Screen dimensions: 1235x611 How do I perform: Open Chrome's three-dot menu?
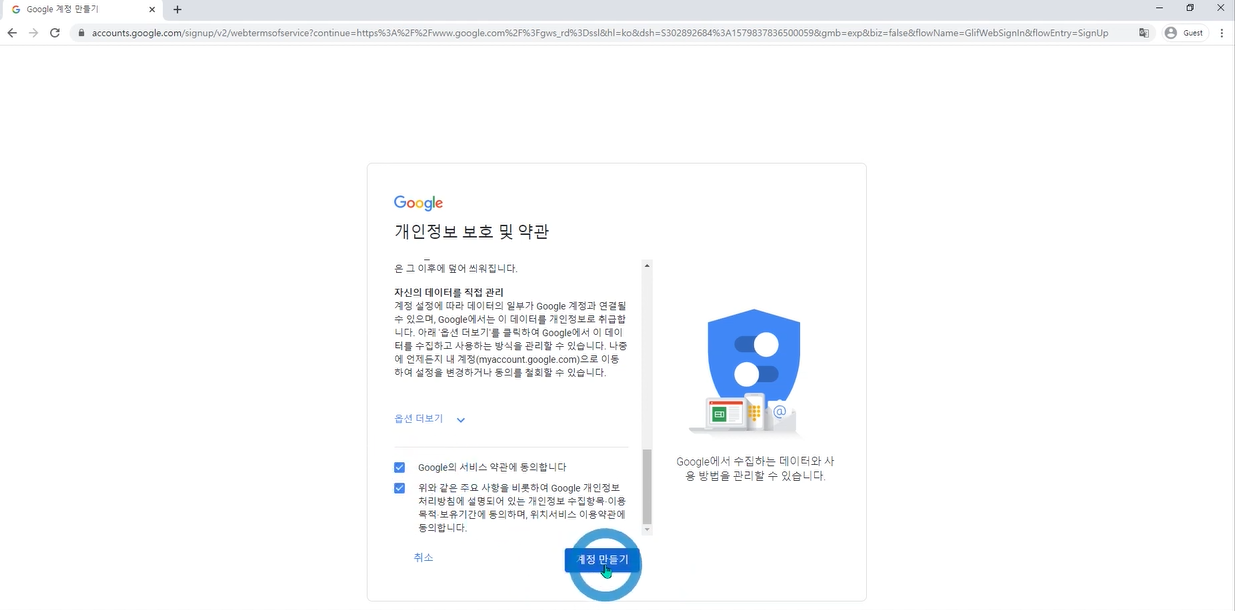[1222, 33]
